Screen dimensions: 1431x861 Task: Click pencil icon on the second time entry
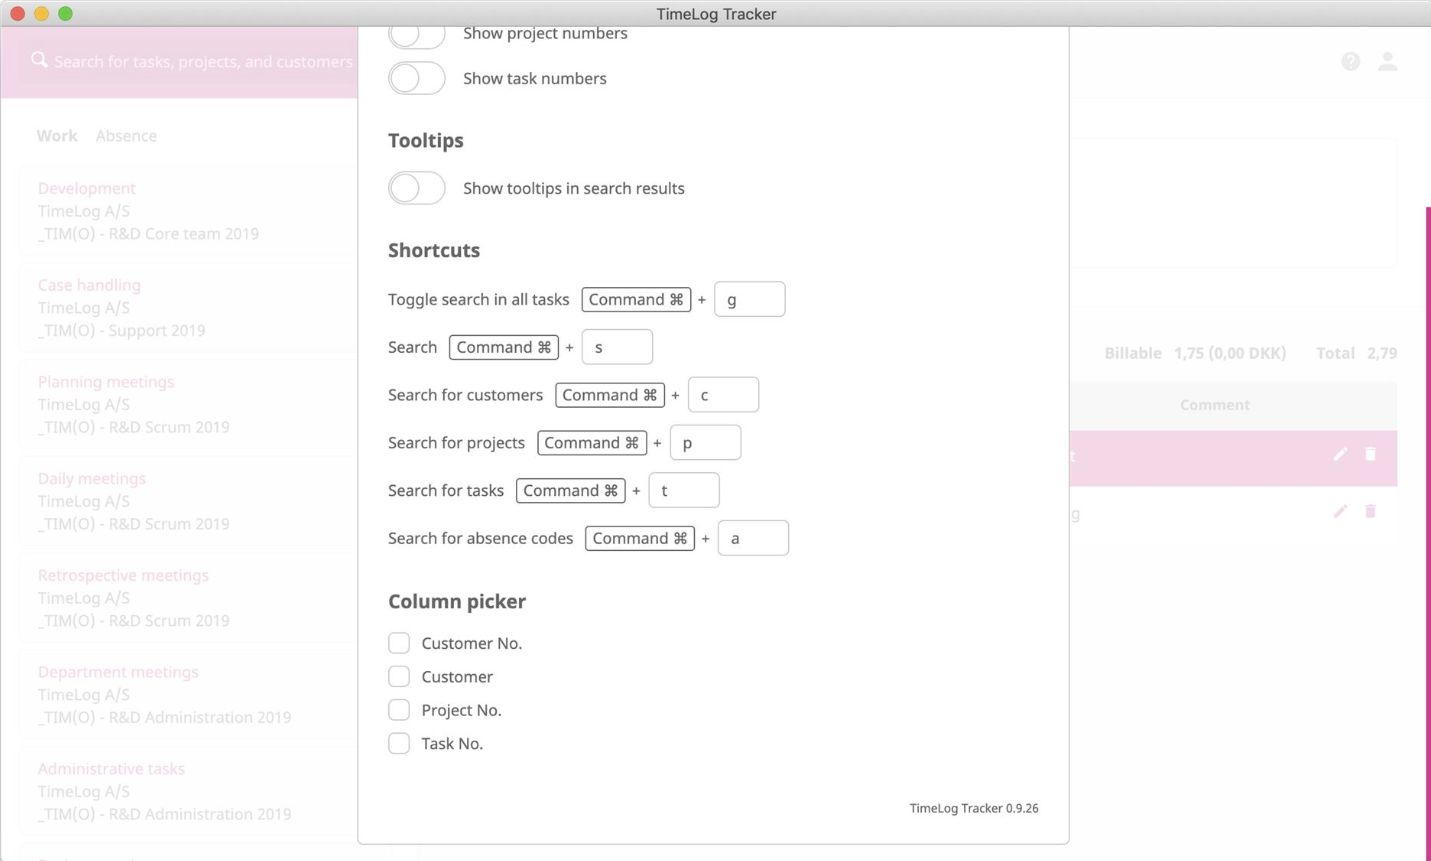click(x=1340, y=512)
